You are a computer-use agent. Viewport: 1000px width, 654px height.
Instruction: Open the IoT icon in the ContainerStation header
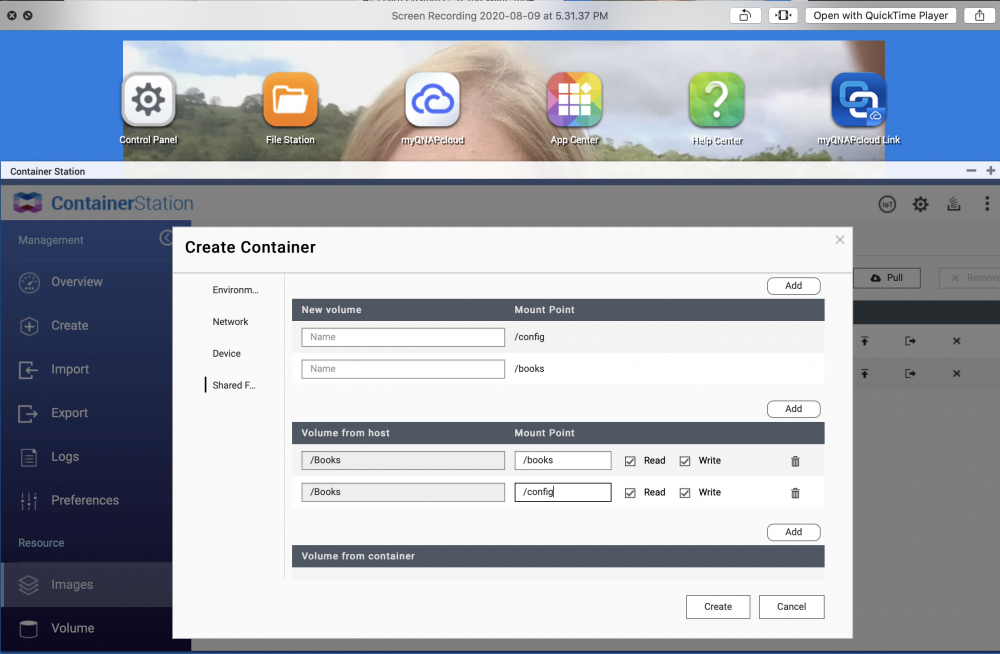pyautogui.click(x=887, y=204)
